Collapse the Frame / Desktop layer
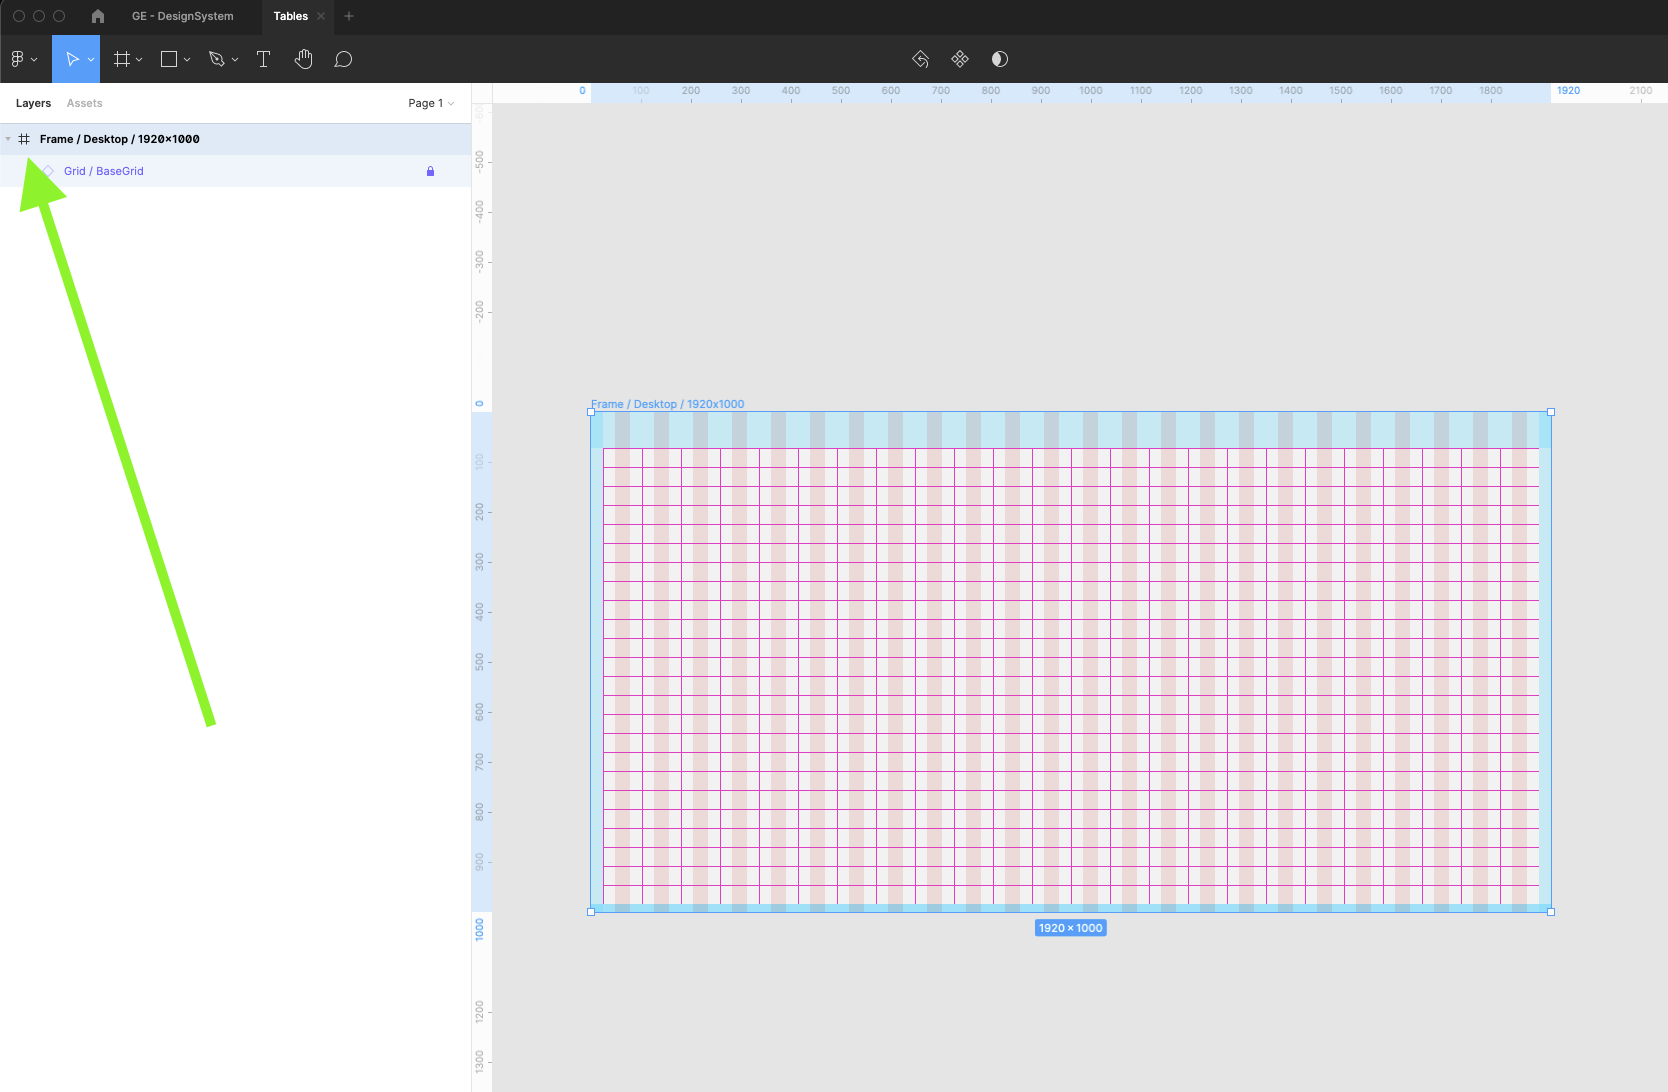This screenshot has width=1668, height=1092. coord(8,139)
